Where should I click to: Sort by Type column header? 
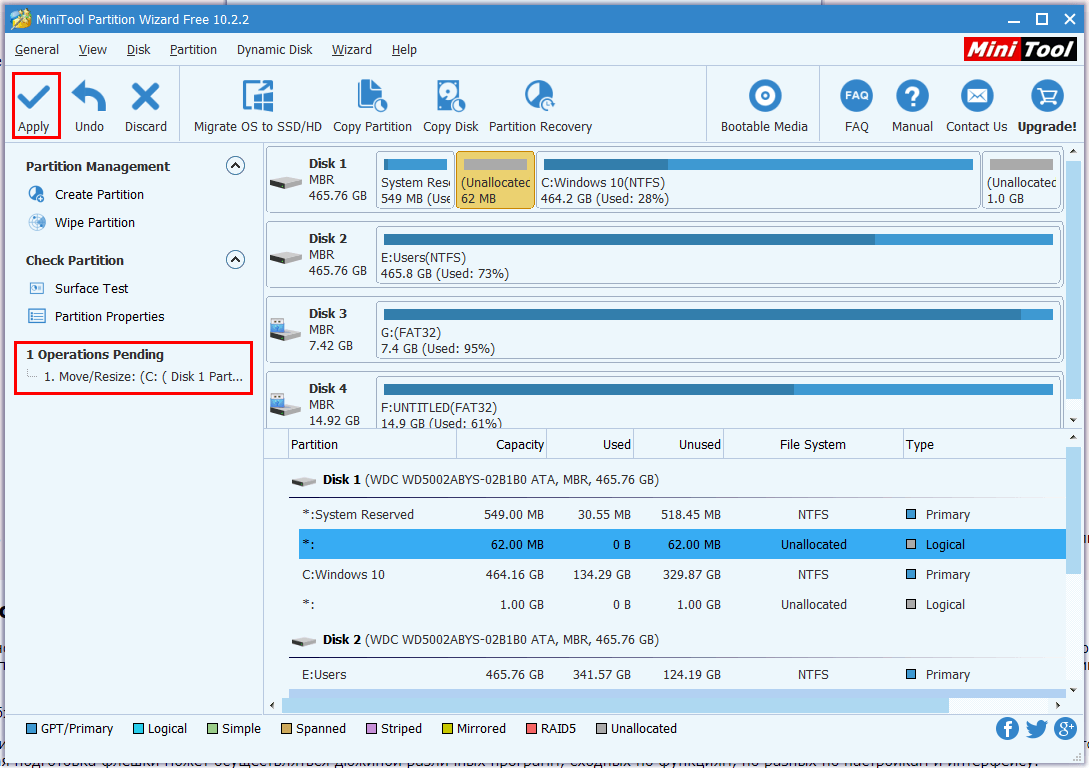coord(984,444)
